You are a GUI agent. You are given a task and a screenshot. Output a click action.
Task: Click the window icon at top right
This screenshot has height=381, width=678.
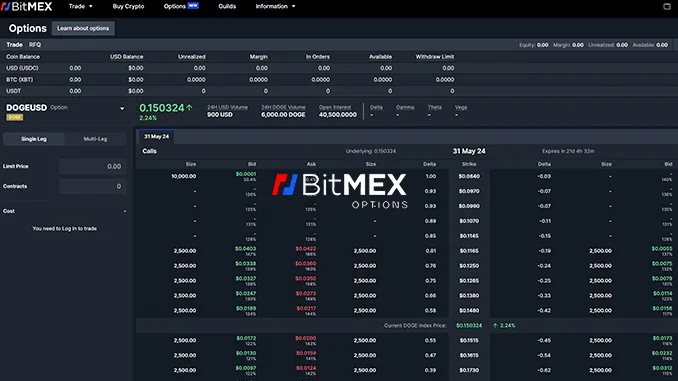pyautogui.click(x=667, y=6)
